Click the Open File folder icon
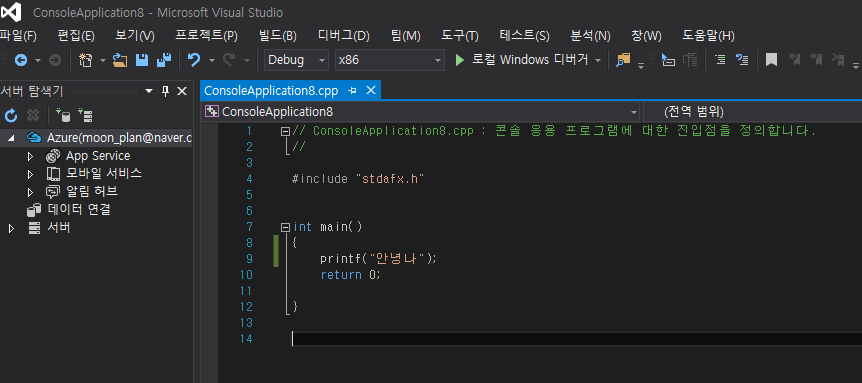Image resolution: width=862 pixels, height=383 pixels. click(120, 60)
